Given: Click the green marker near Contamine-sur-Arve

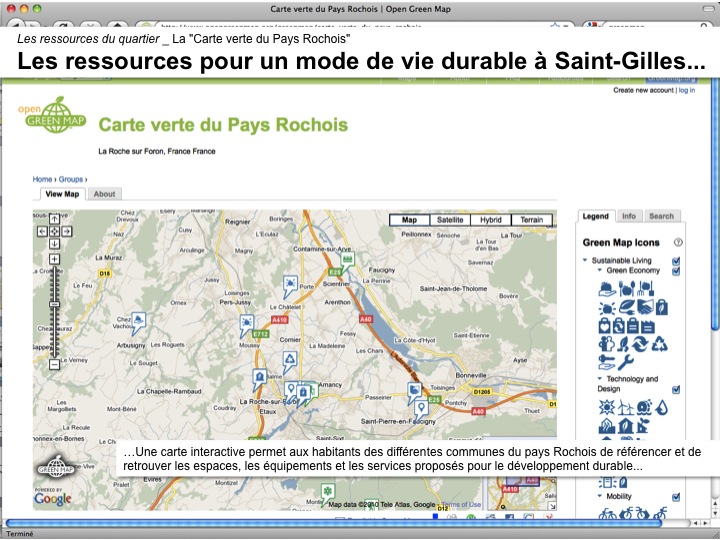Looking at the screenshot, I should coord(337,272).
